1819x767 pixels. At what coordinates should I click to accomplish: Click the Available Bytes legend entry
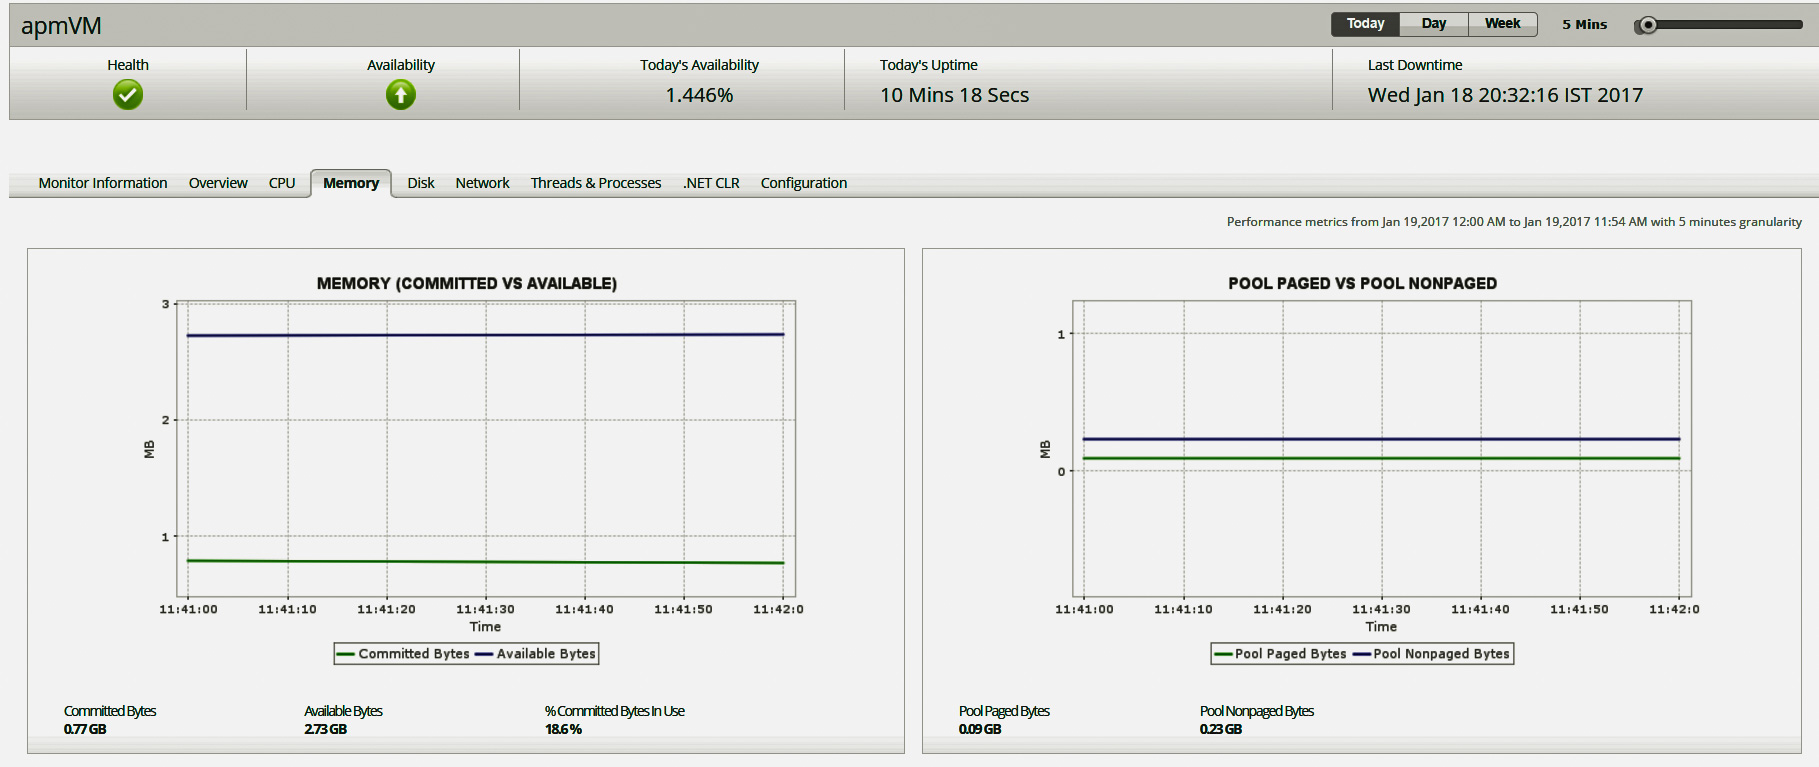tap(535, 654)
